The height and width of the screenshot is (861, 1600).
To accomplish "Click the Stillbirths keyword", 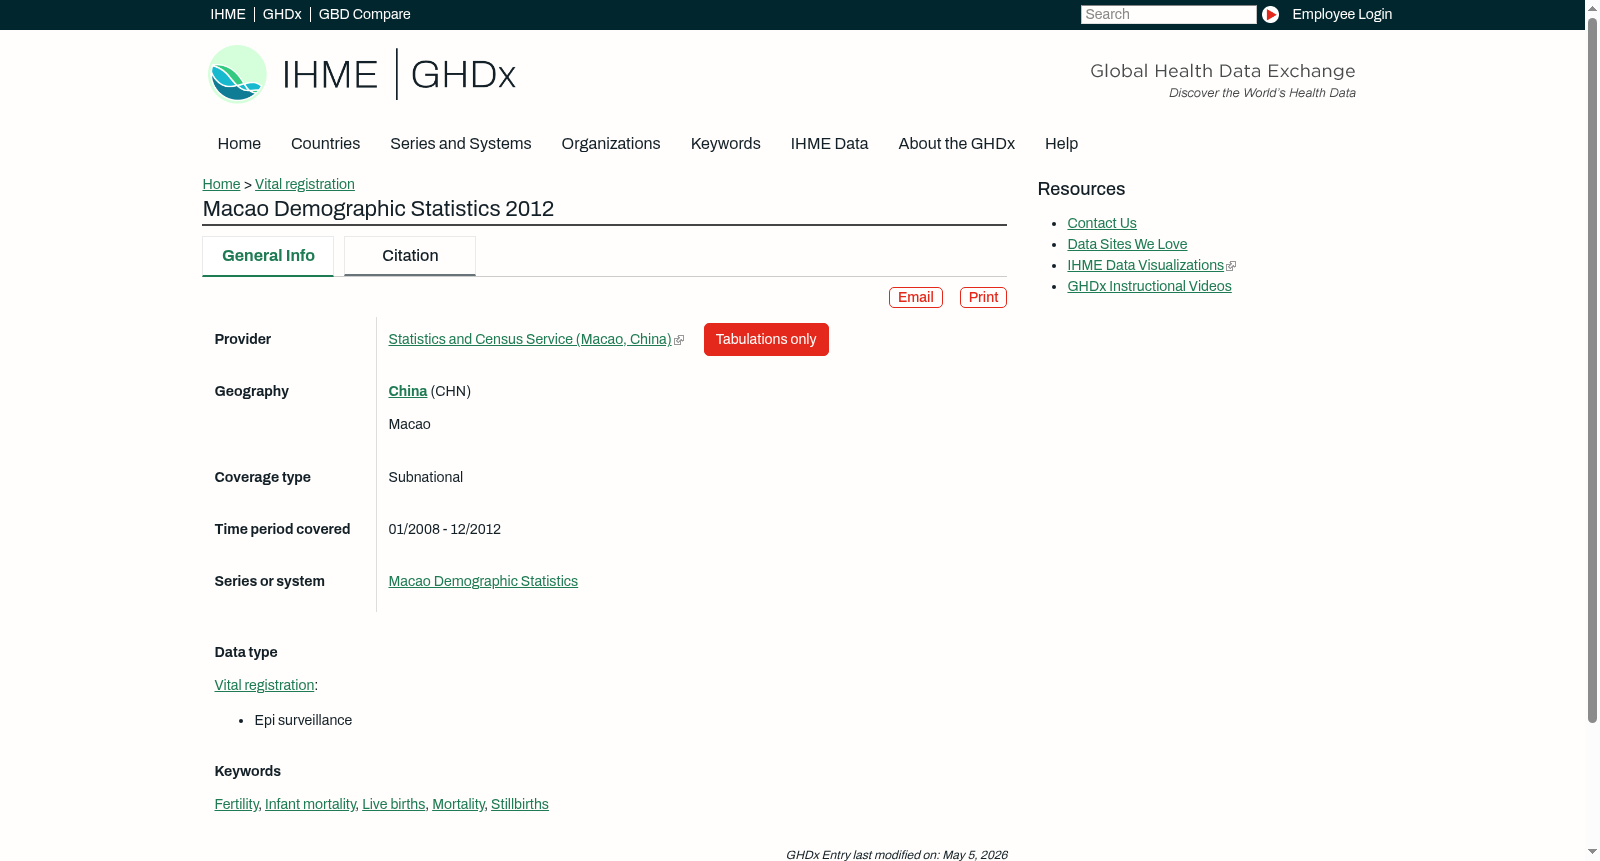I will pyautogui.click(x=520, y=805).
